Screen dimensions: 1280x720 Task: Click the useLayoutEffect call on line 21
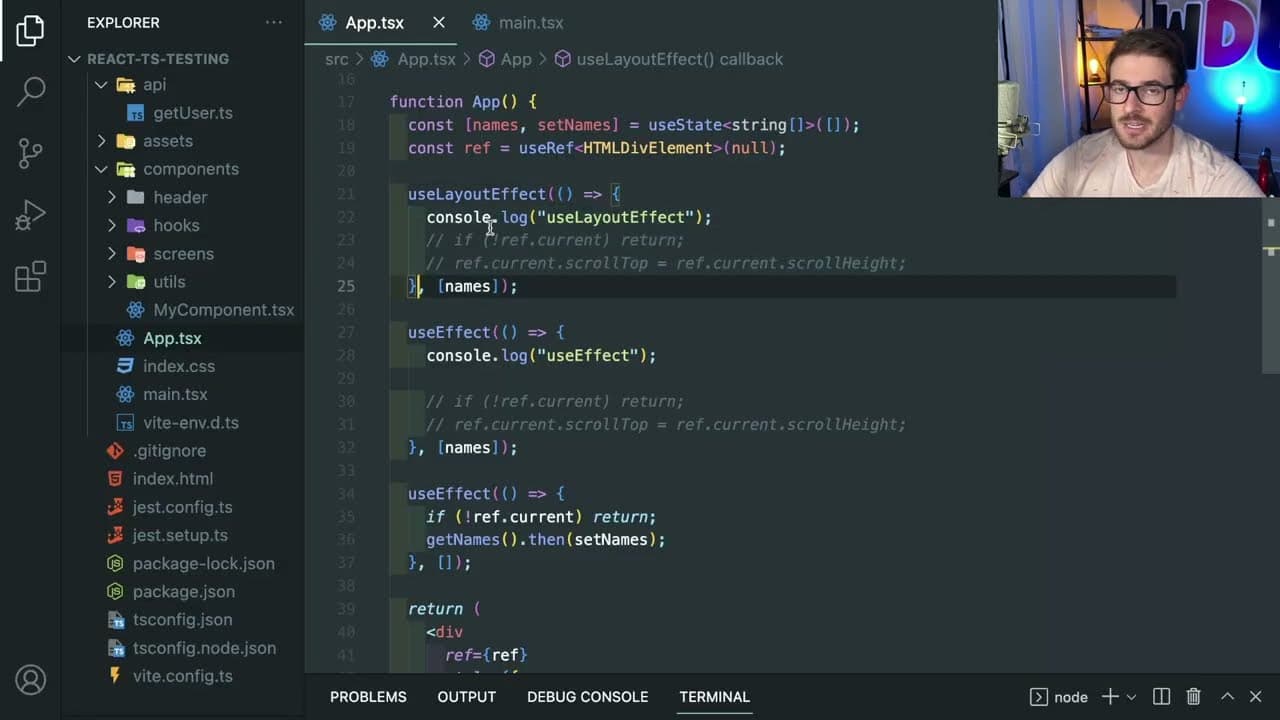click(477, 194)
